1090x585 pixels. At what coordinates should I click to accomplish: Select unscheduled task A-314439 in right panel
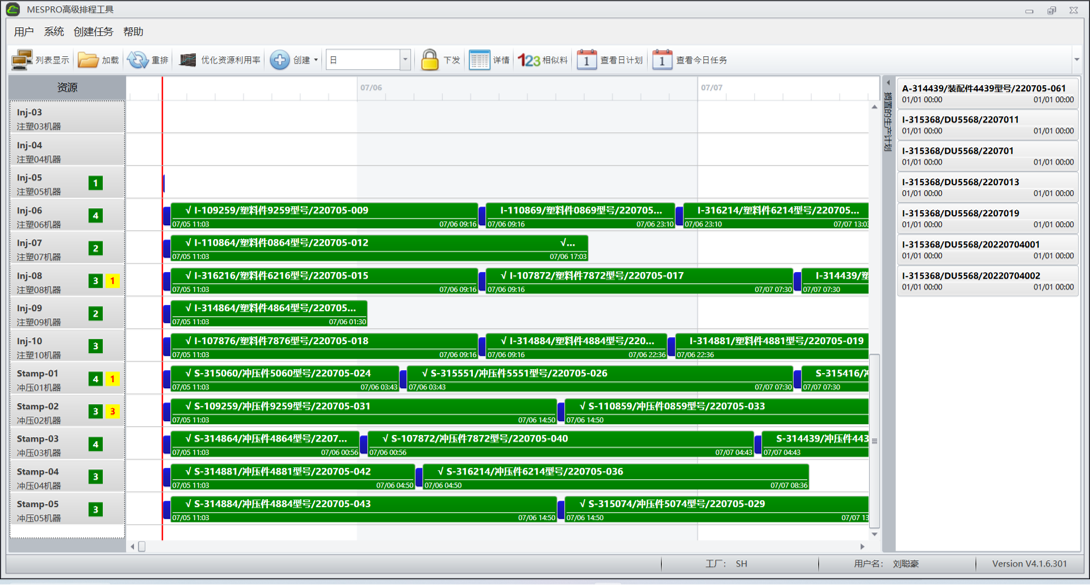click(987, 94)
